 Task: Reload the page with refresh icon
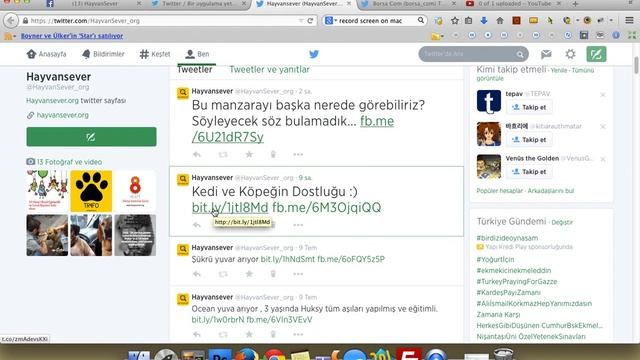(310, 20)
